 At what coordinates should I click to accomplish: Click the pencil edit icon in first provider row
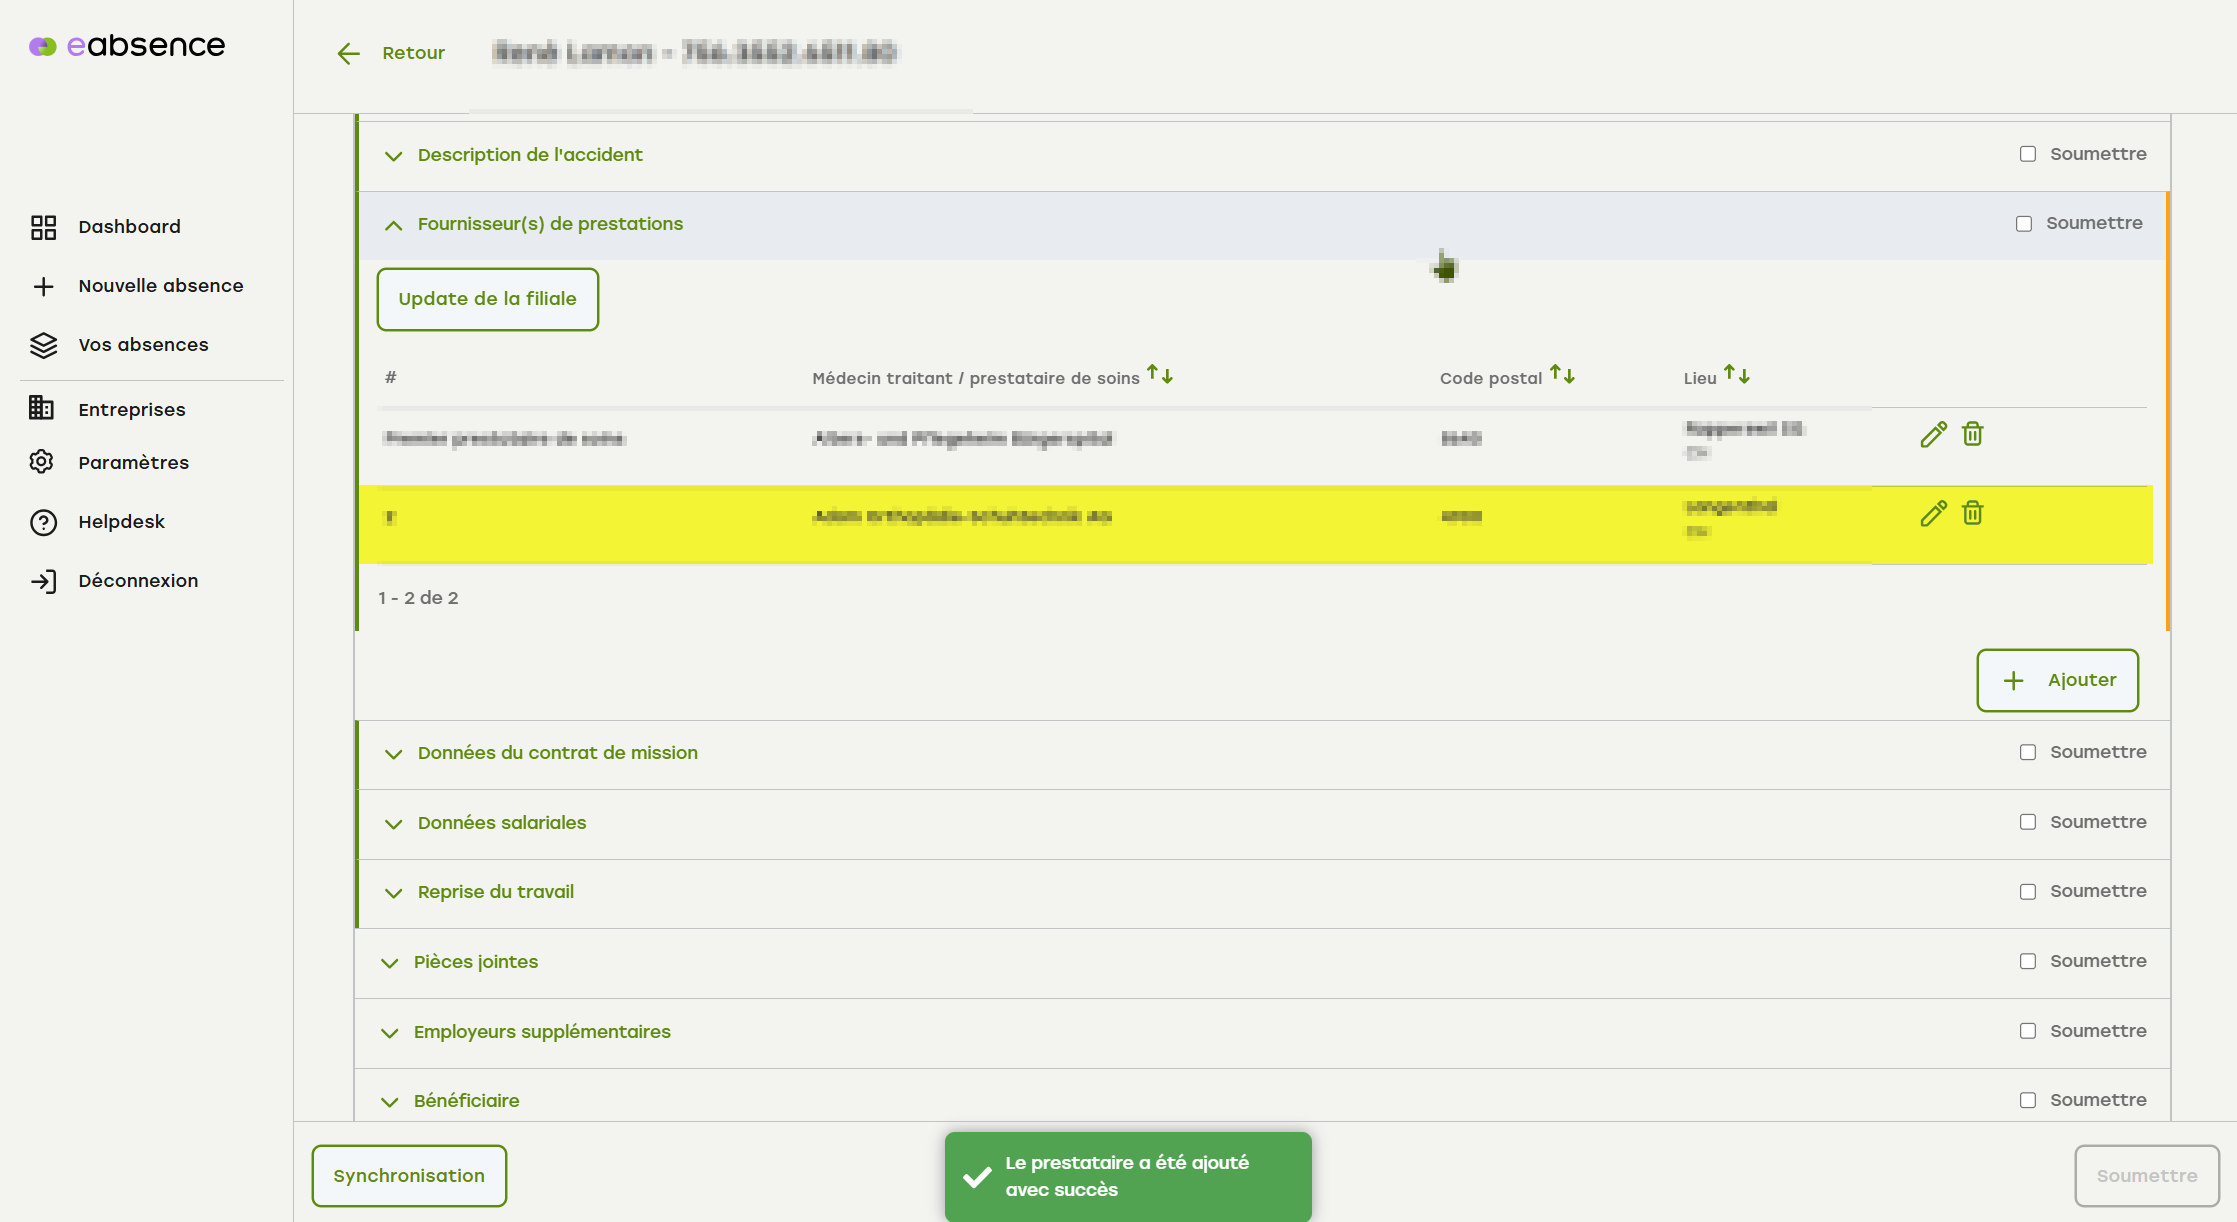(x=1933, y=435)
